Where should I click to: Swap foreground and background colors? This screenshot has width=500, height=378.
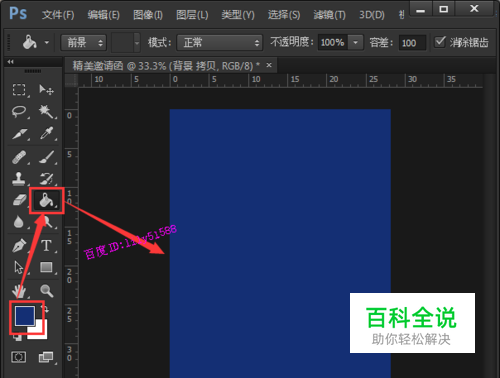pyautogui.click(x=46, y=309)
